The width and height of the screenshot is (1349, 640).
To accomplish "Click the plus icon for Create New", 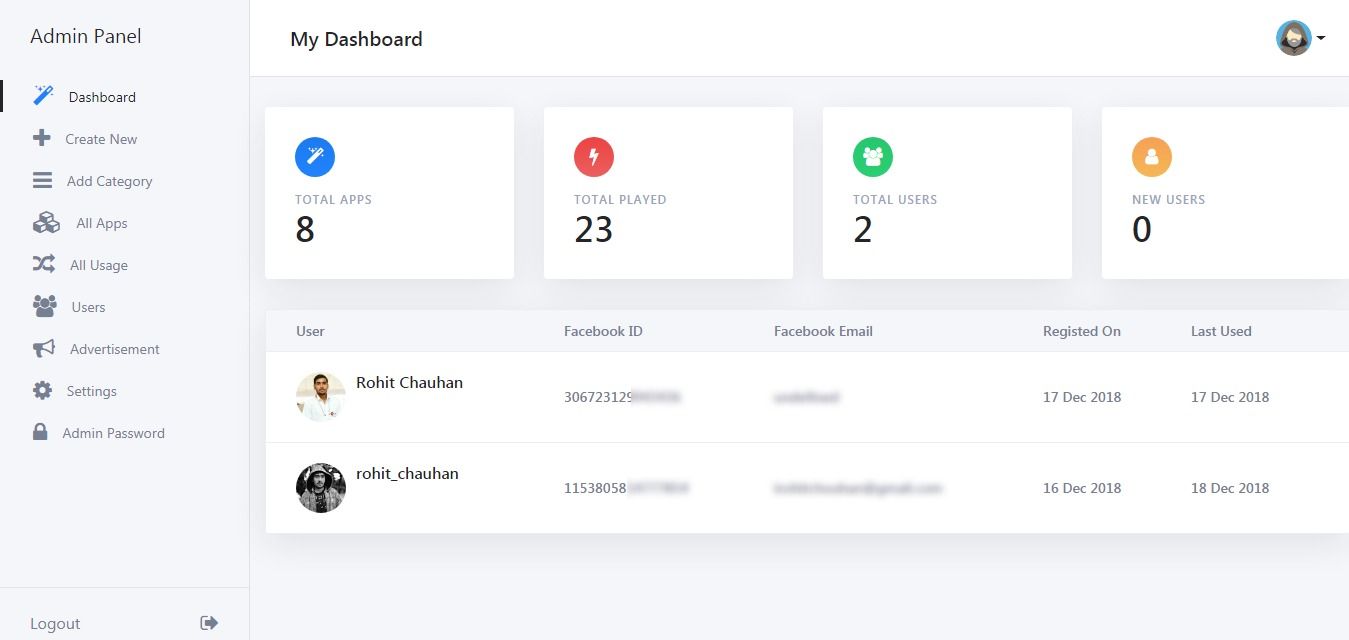I will 42,138.
